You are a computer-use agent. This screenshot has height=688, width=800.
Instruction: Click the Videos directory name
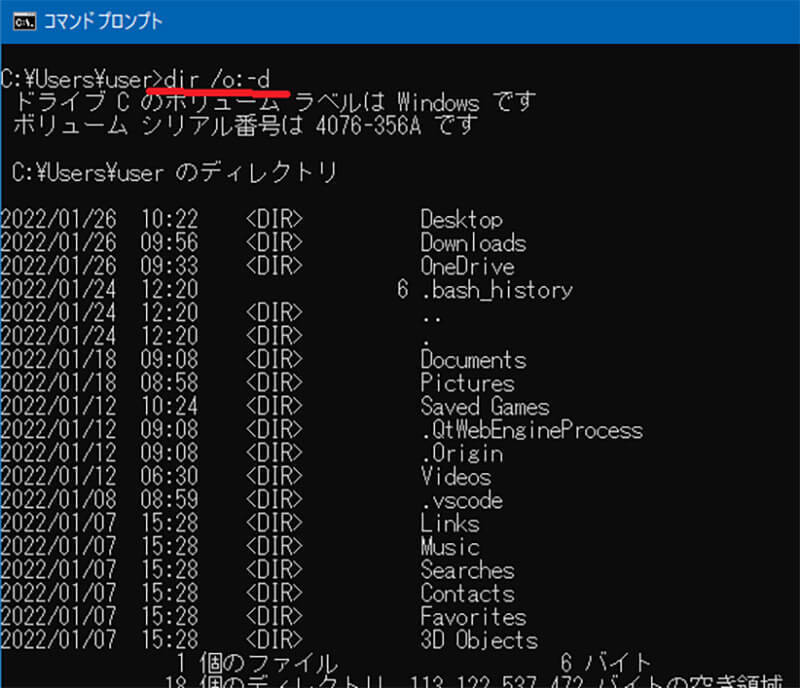pos(455,477)
